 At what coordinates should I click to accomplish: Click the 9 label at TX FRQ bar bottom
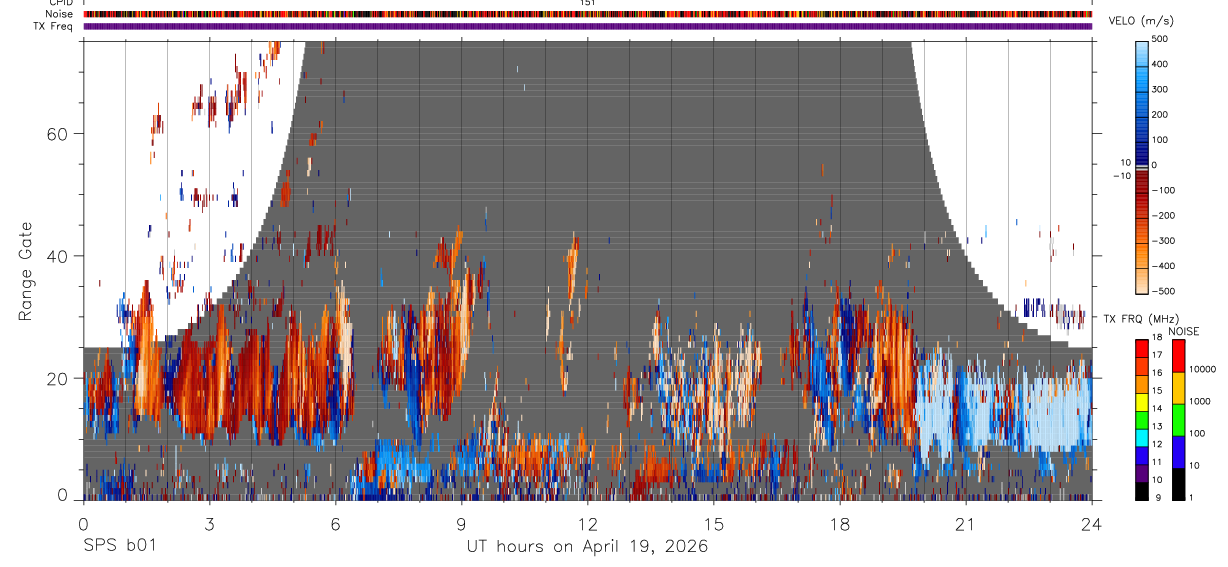(1159, 497)
